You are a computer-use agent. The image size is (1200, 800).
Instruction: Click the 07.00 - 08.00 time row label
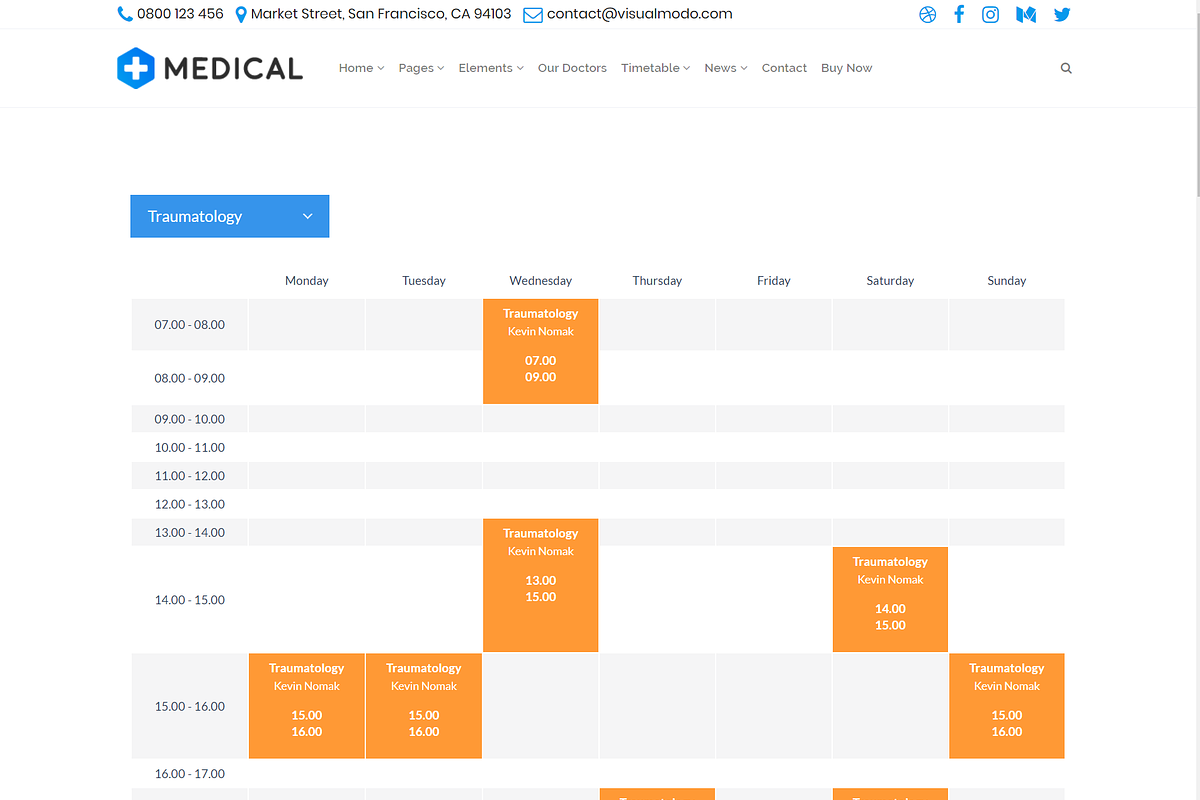click(x=190, y=325)
